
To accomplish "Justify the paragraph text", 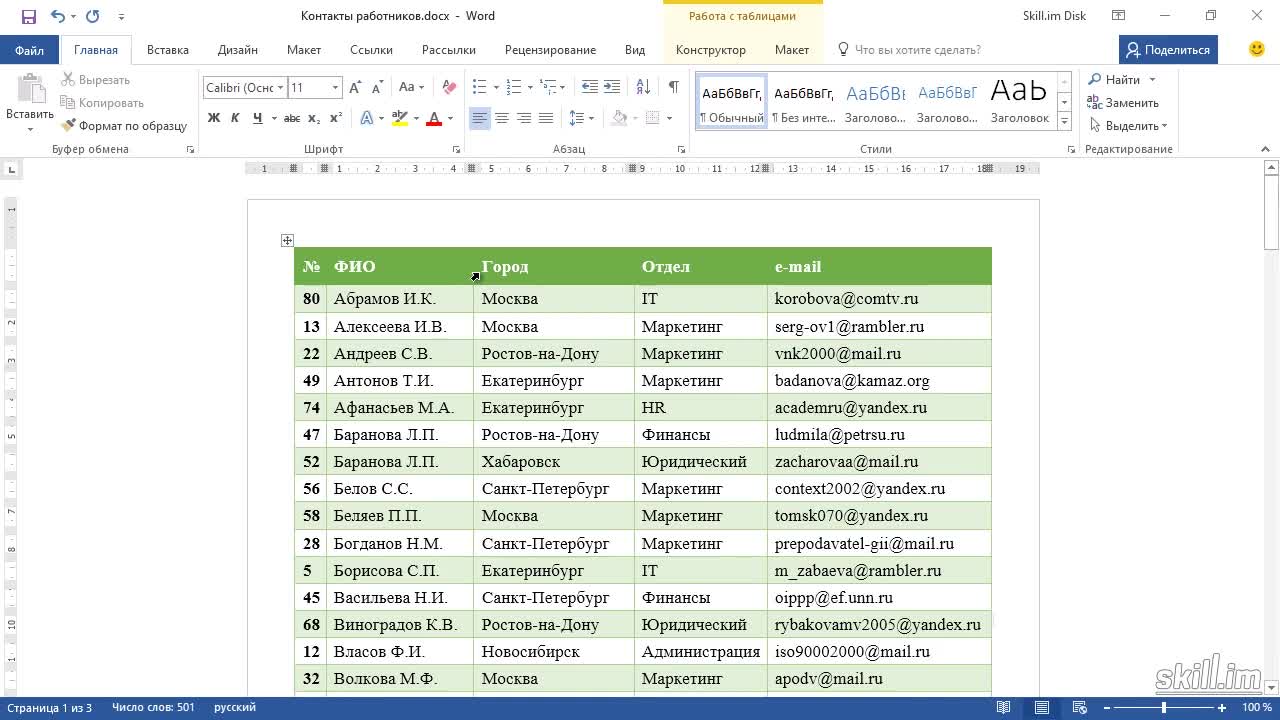I will [x=546, y=118].
